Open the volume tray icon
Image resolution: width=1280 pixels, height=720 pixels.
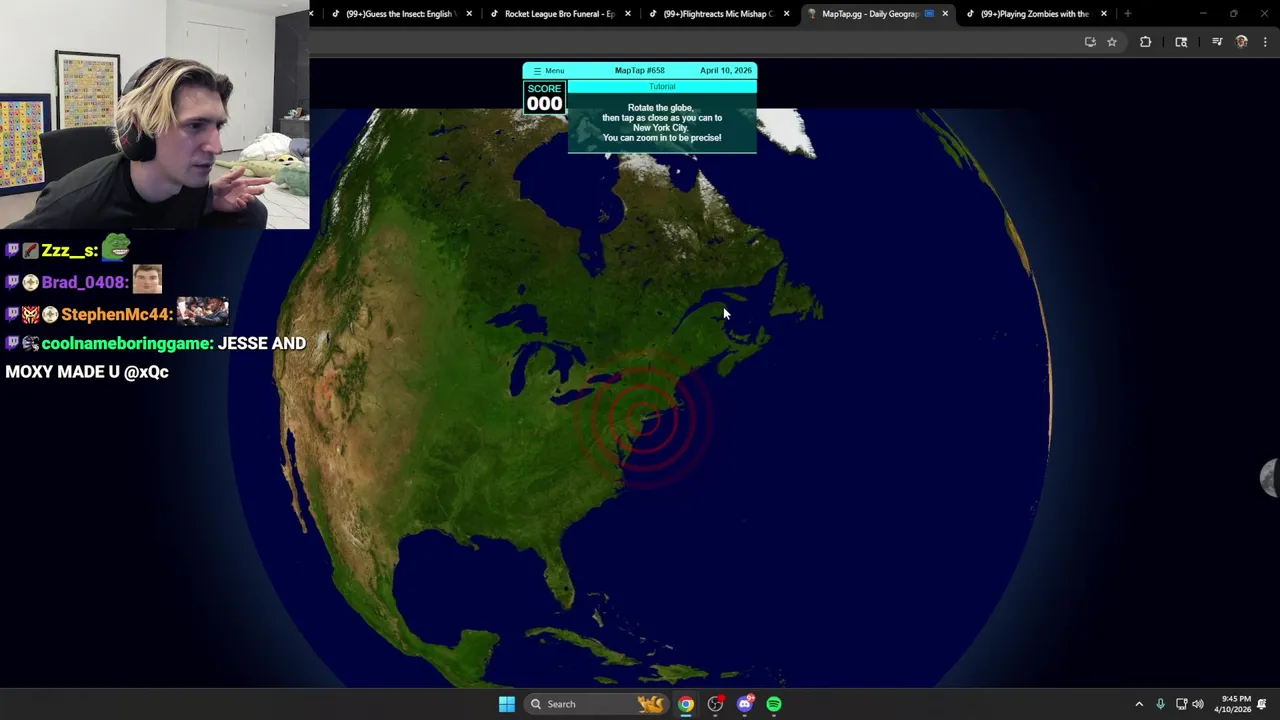(1198, 704)
